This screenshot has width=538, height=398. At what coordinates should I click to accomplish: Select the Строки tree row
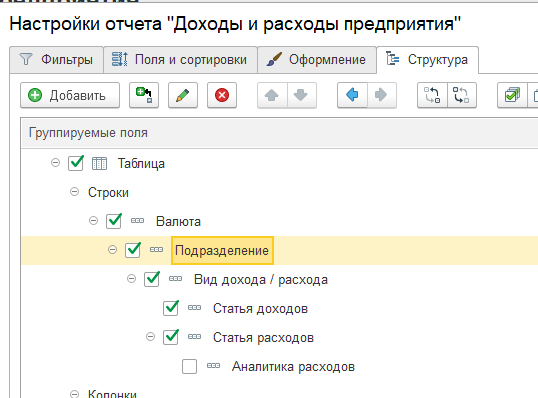pos(280,192)
